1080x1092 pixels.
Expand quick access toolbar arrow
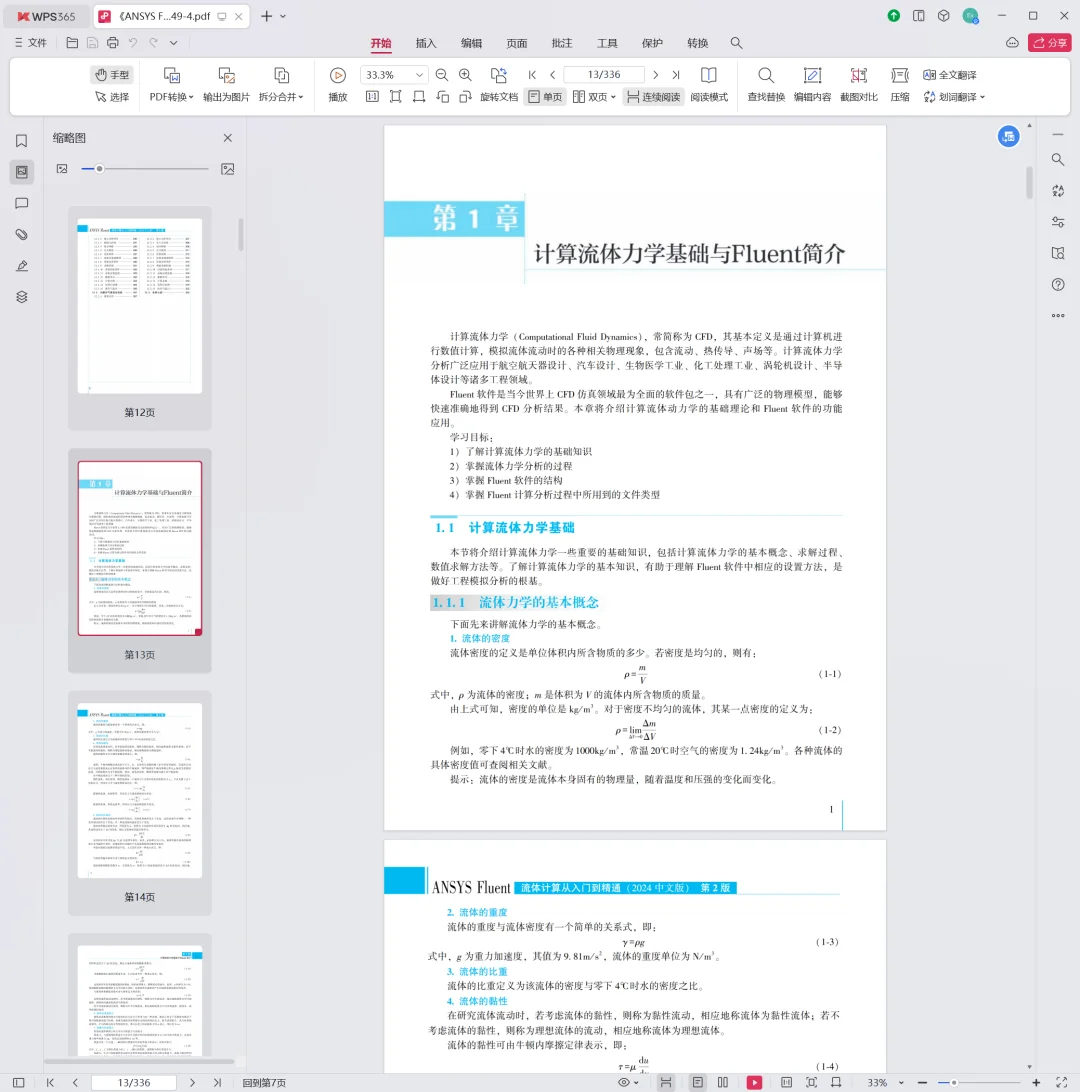point(173,43)
